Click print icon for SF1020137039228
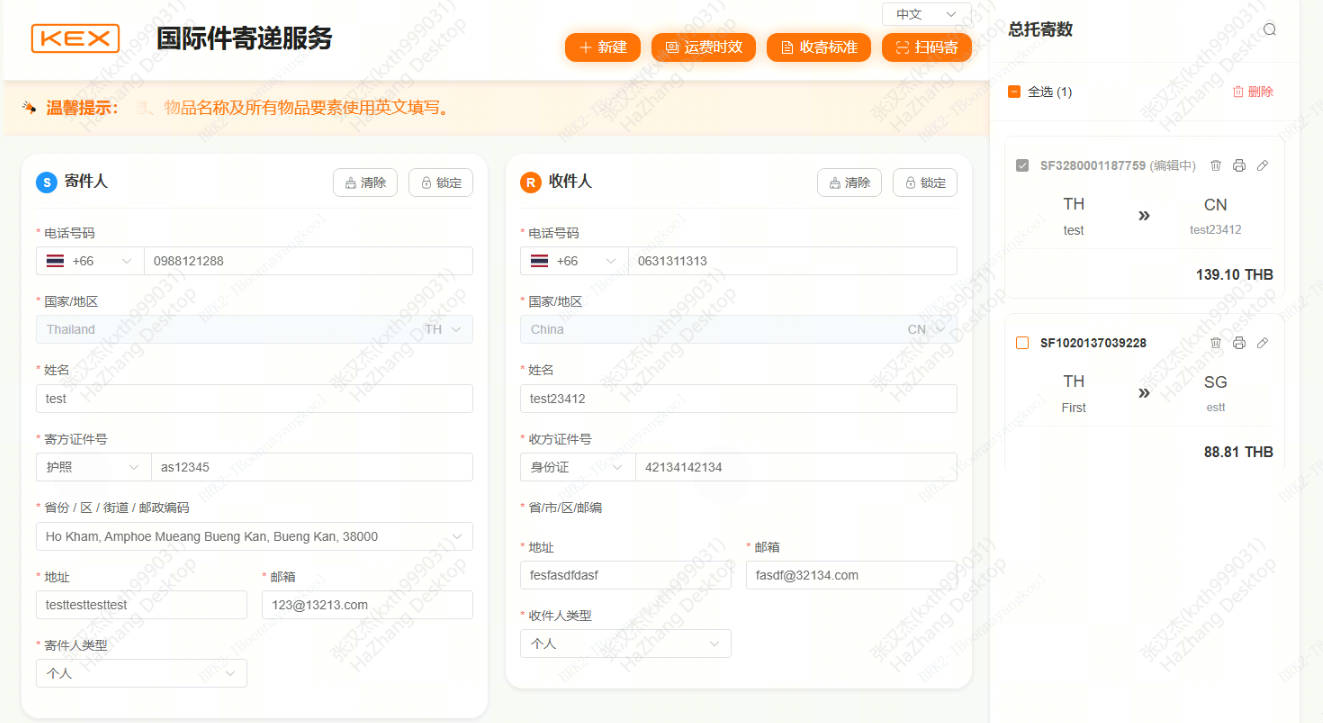Image resolution: width=1323 pixels, height=723 pixels. point(1239,343)
